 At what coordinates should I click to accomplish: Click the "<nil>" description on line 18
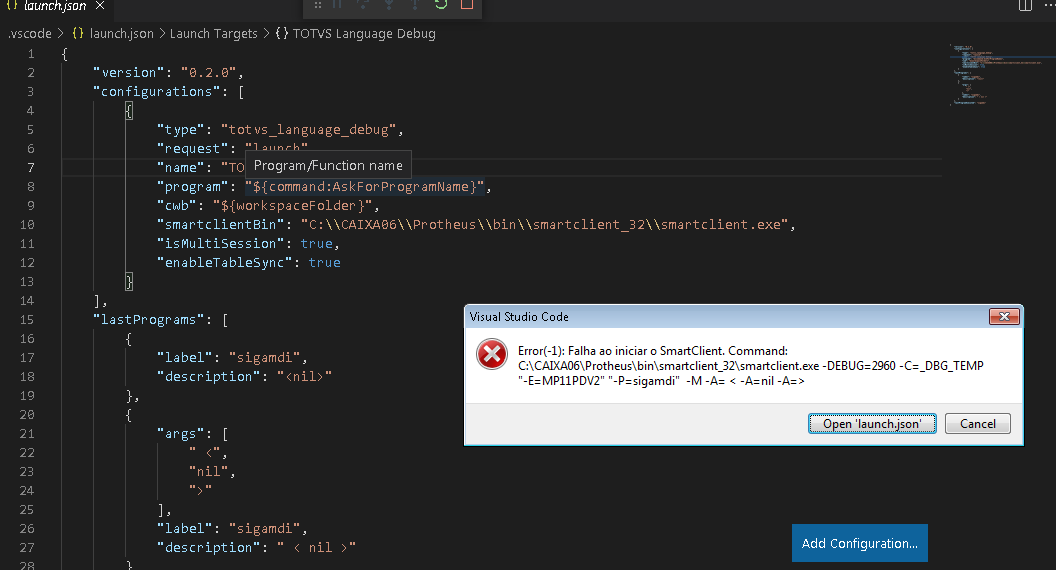[x=304, y=376]
